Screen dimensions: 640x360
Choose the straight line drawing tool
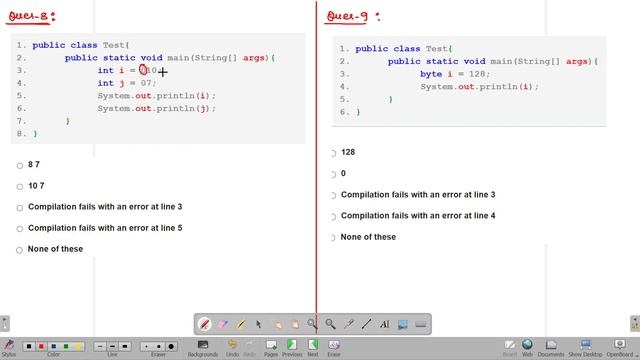pos(366,324)
